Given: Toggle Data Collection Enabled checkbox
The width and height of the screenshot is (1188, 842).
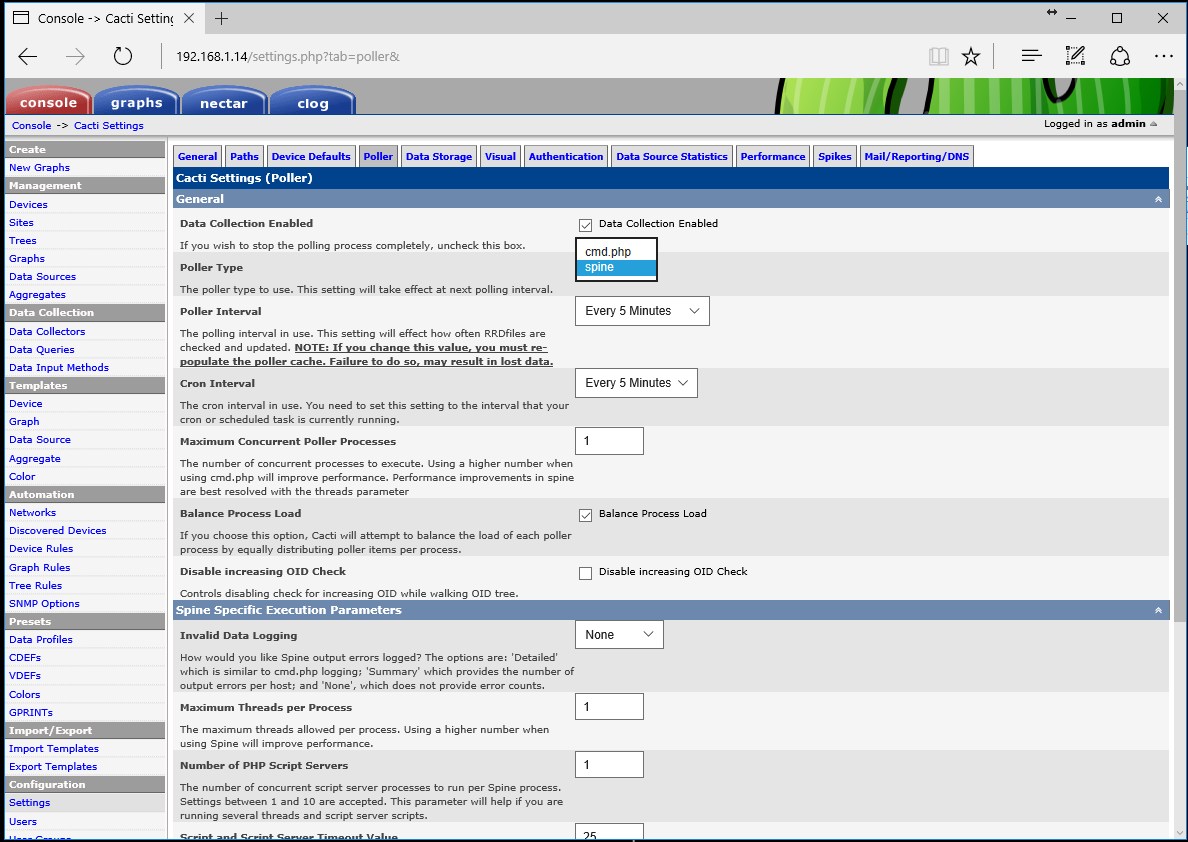Looking at the screenshot, I should (585, 225).
